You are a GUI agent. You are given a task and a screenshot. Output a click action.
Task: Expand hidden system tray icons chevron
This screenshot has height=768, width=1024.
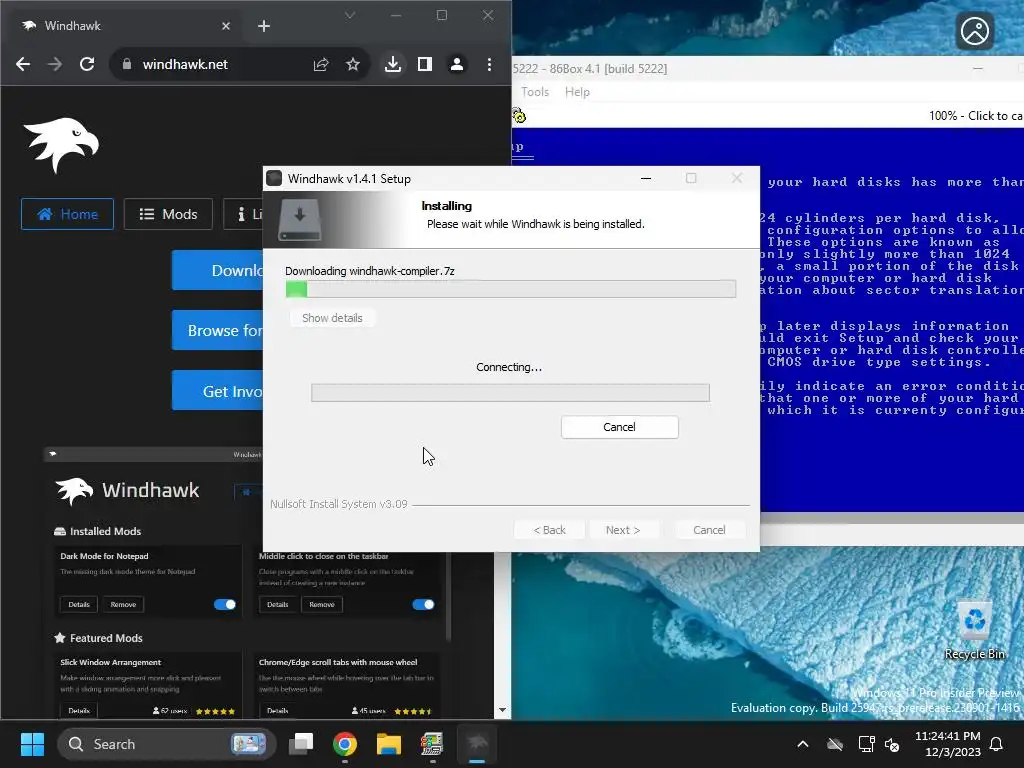pyautogui.click(x=803, y=744)
